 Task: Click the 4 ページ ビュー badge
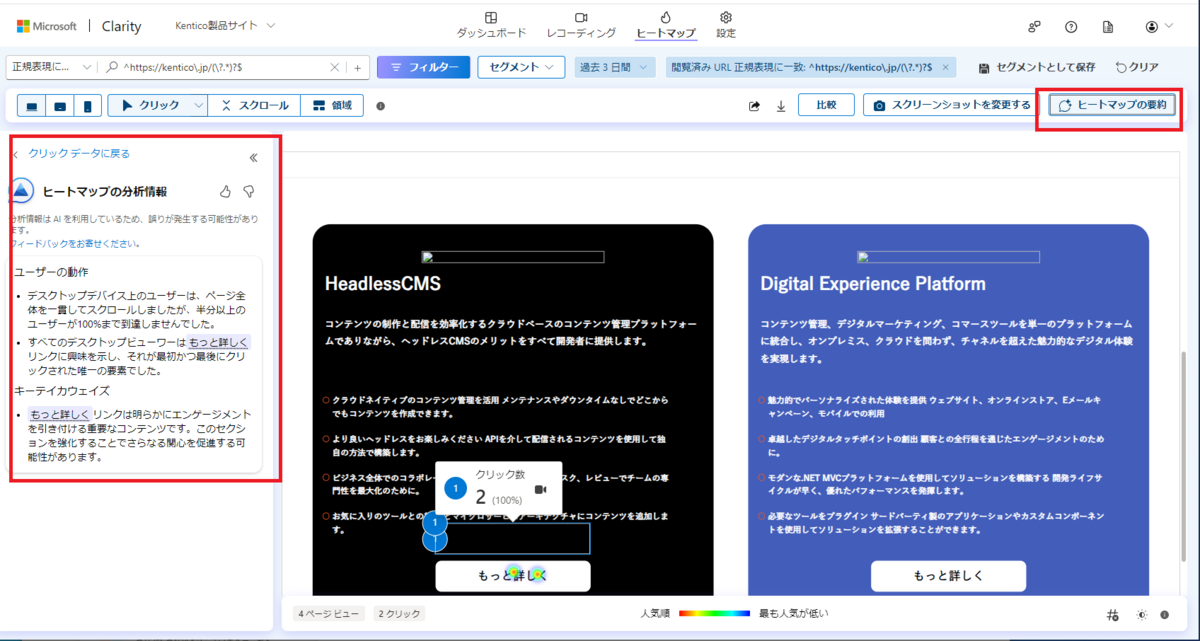[x=328, y=613]
